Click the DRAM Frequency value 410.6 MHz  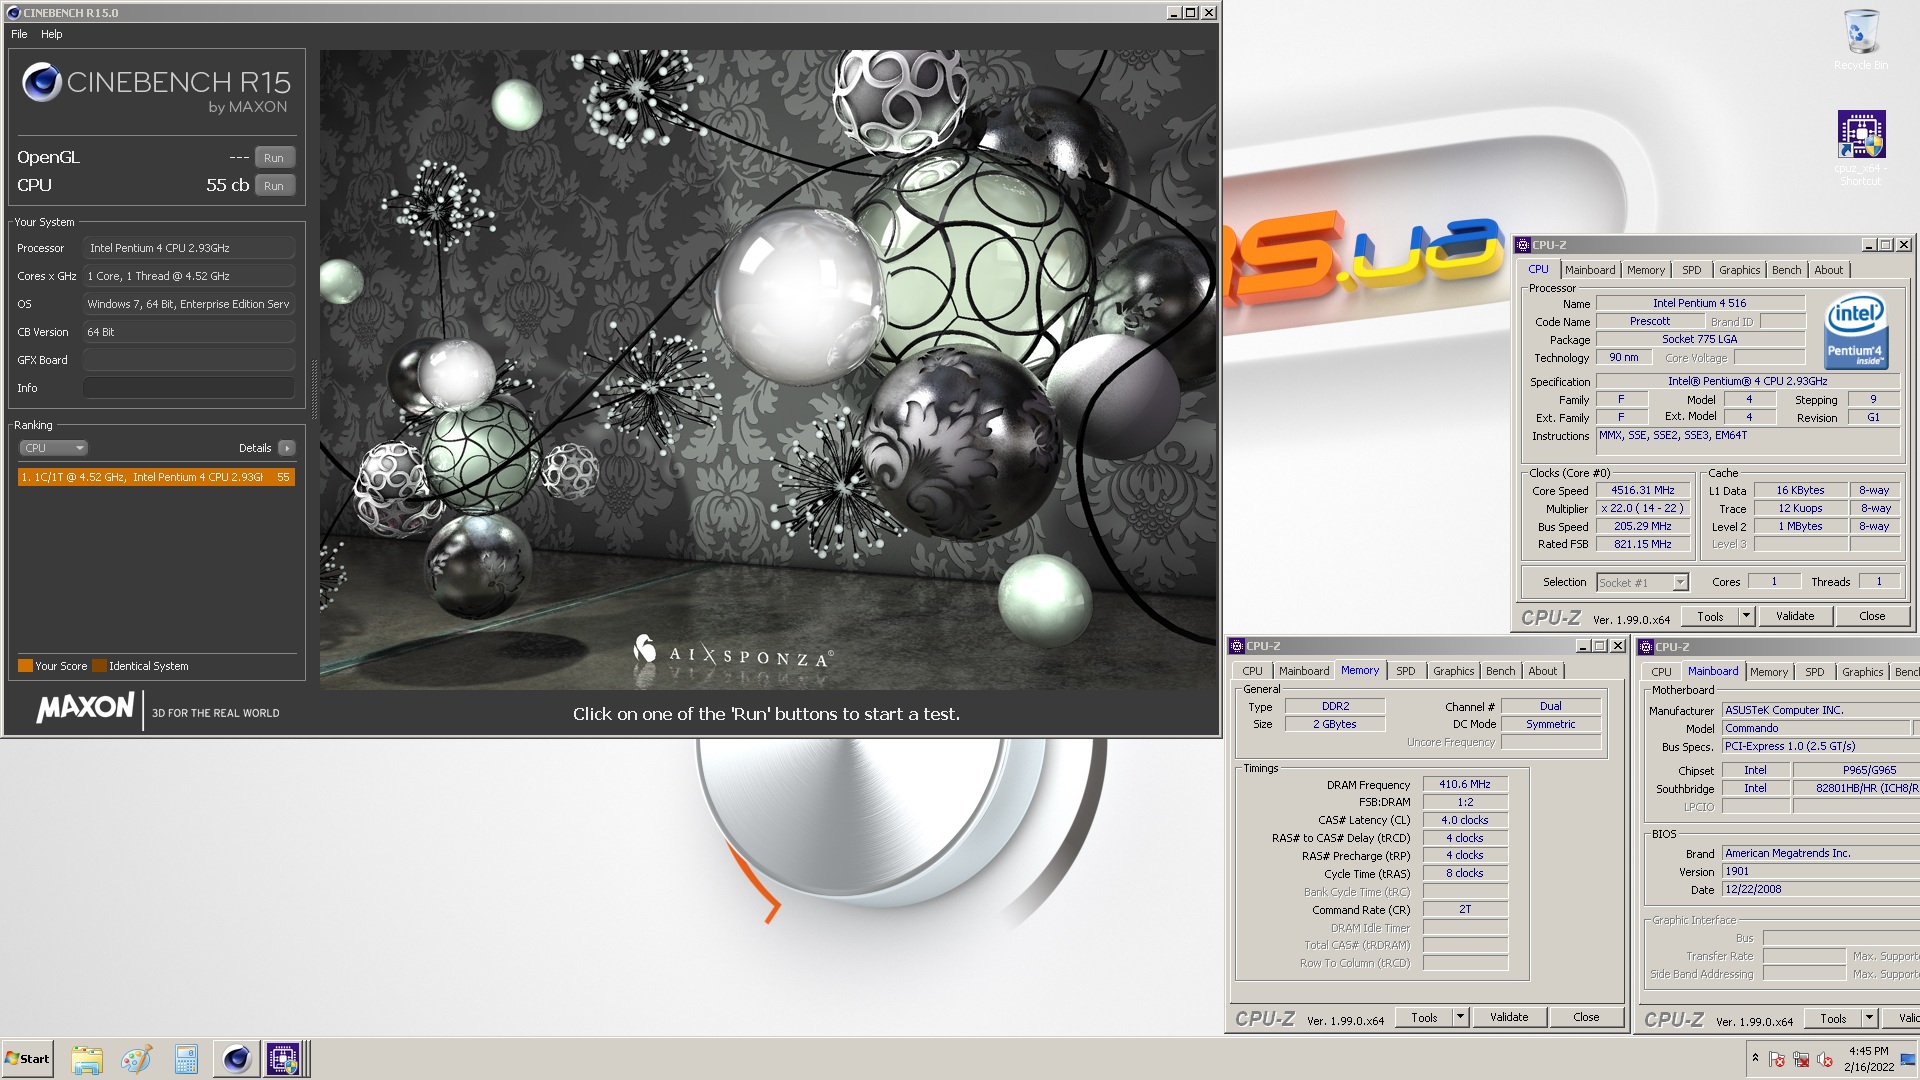coord(1465,784)
